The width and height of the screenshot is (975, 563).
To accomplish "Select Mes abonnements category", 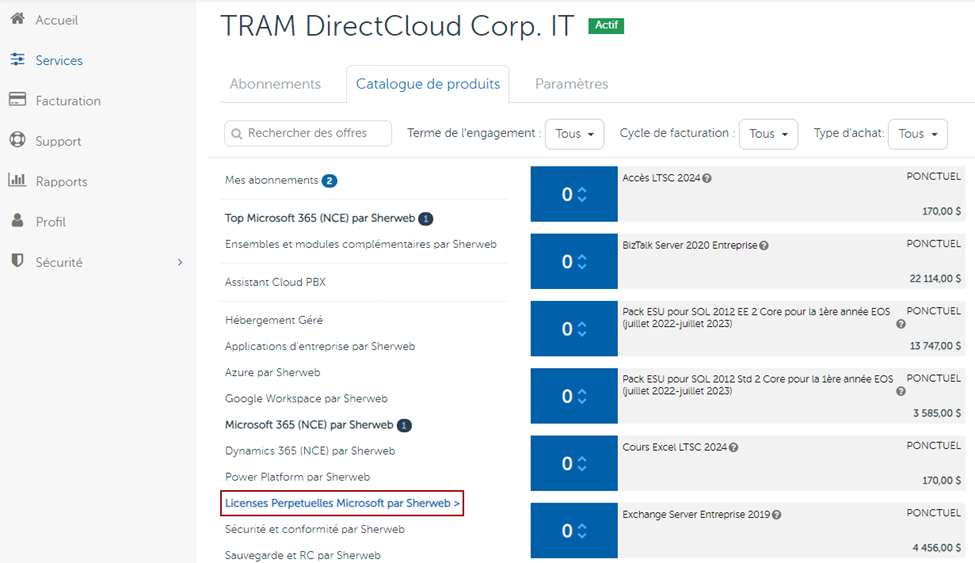I will [x=272, y=180].
